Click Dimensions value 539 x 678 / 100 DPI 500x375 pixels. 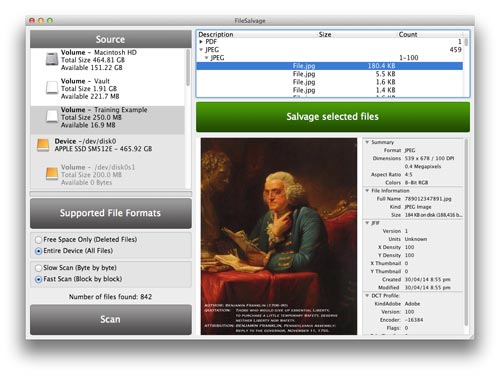tap(429, 158)
